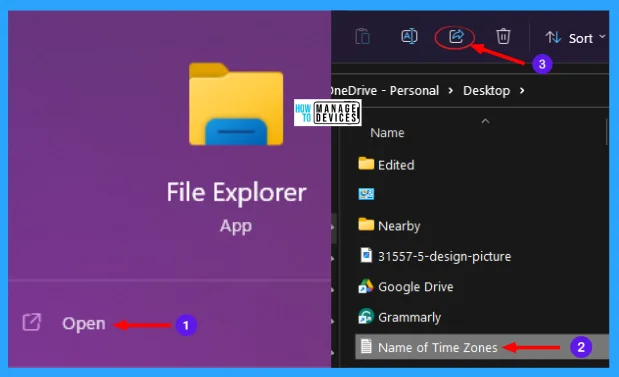Click the Name of Time Zones document icon

click(x=366, y=347)
